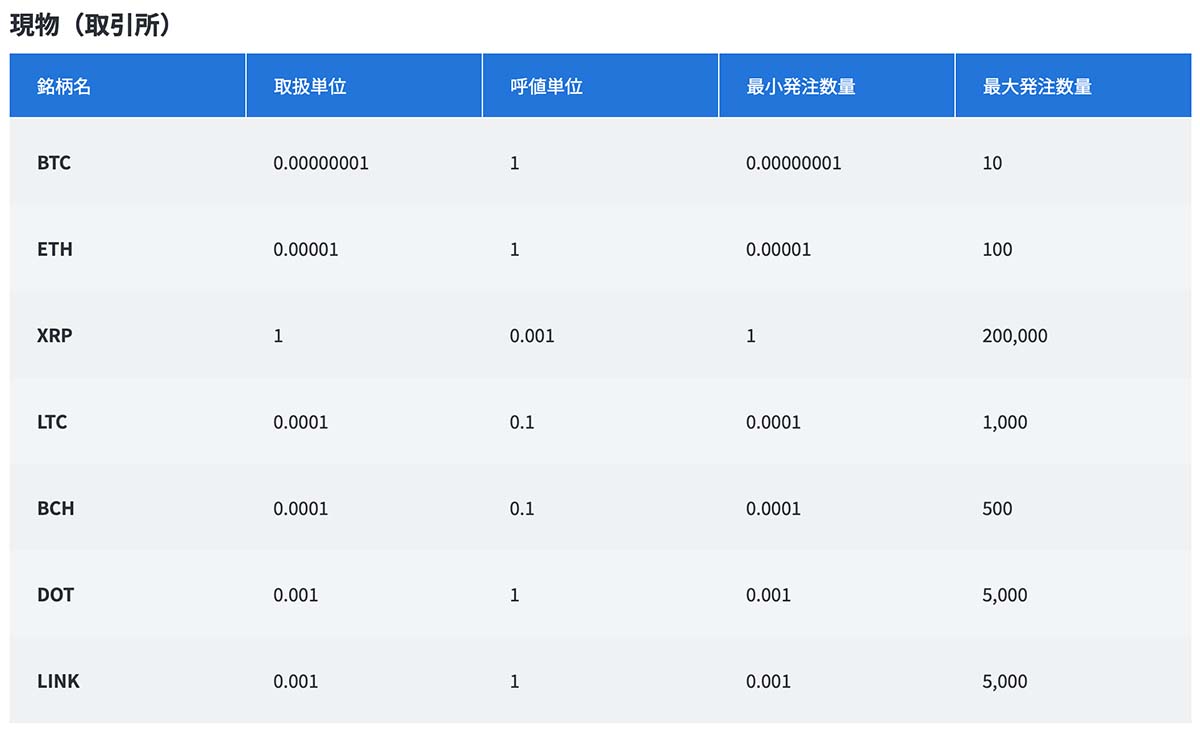Click the 銘柄名 column header
Image resolution: width=1200 pixels, height=731 pixels.
coord(128,86)
